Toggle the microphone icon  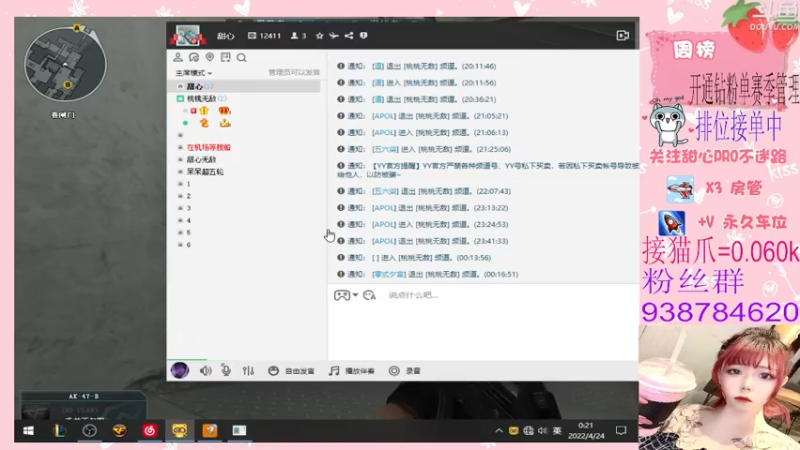(226, 371)
